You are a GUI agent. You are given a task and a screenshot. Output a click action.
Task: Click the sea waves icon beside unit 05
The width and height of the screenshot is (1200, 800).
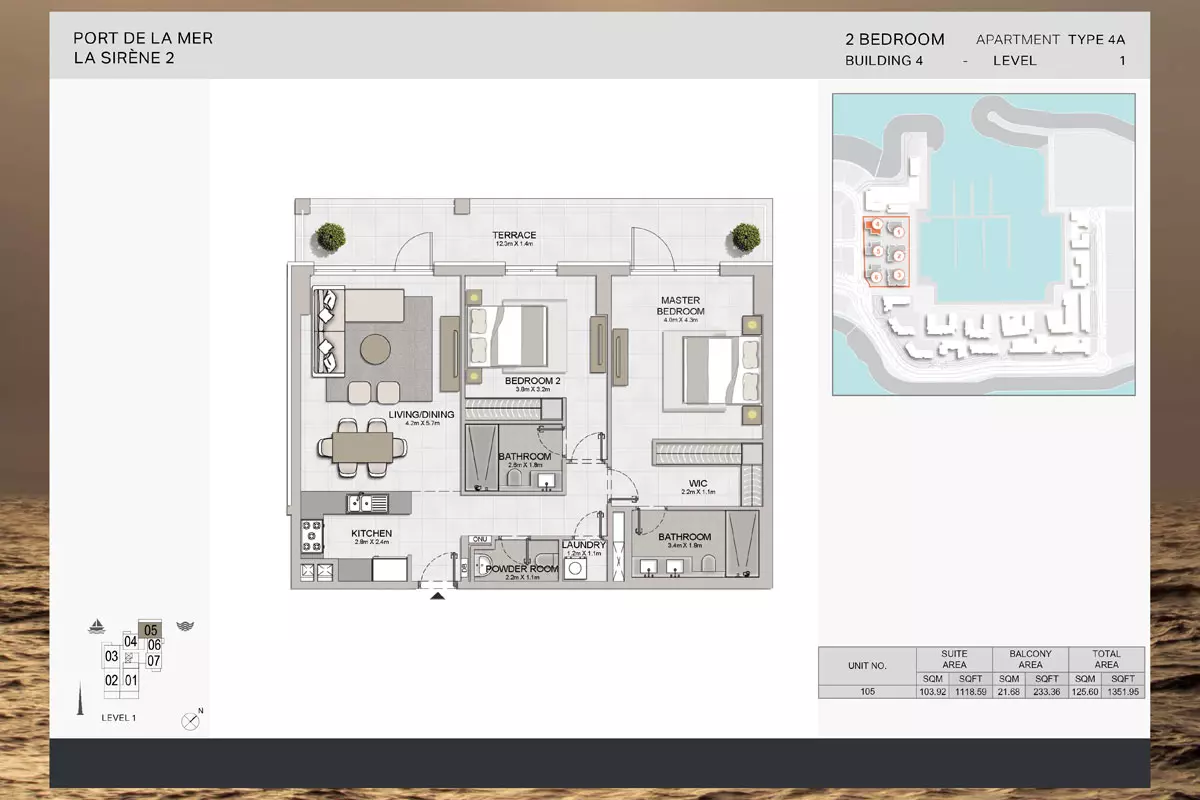pyautogui.click(x=184, y=627)
